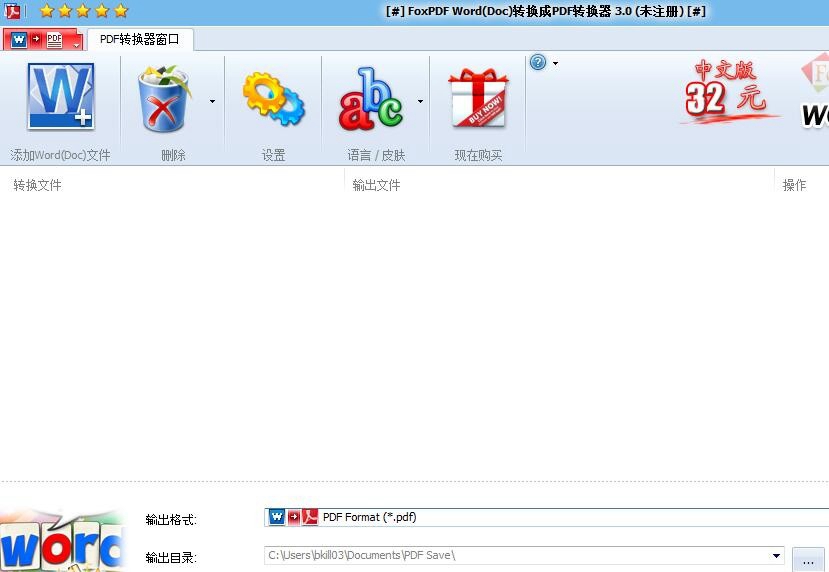Click the recycle bin delete icon
This screenshot has width=829, height=572.
[163, 98]
